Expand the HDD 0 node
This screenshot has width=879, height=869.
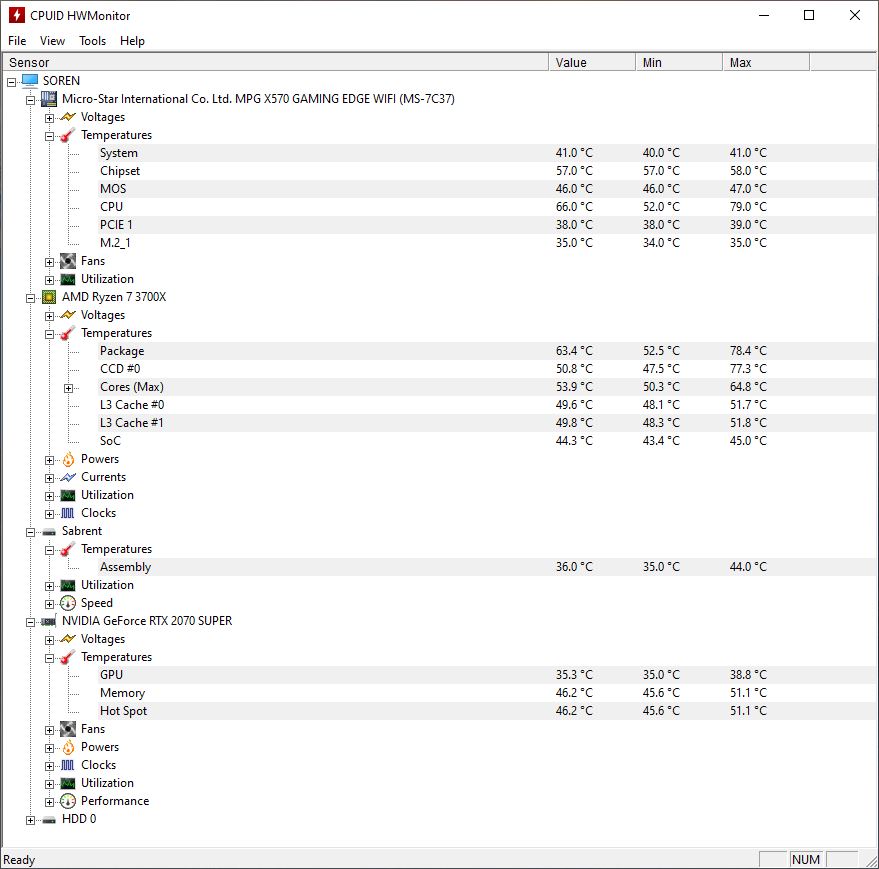30,821
